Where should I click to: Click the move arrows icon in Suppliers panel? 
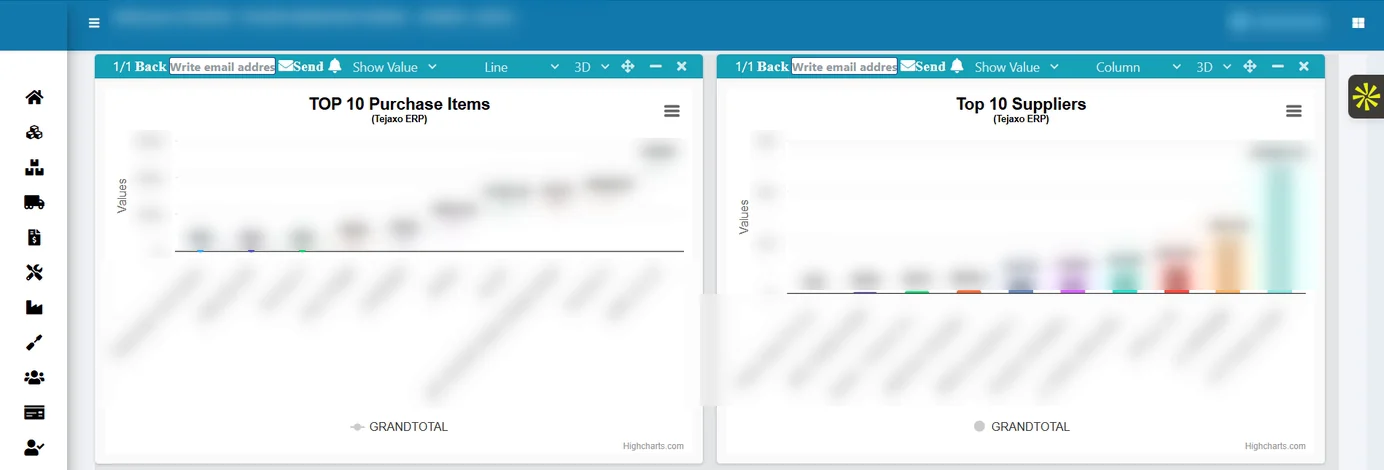tap(1250, 66)
